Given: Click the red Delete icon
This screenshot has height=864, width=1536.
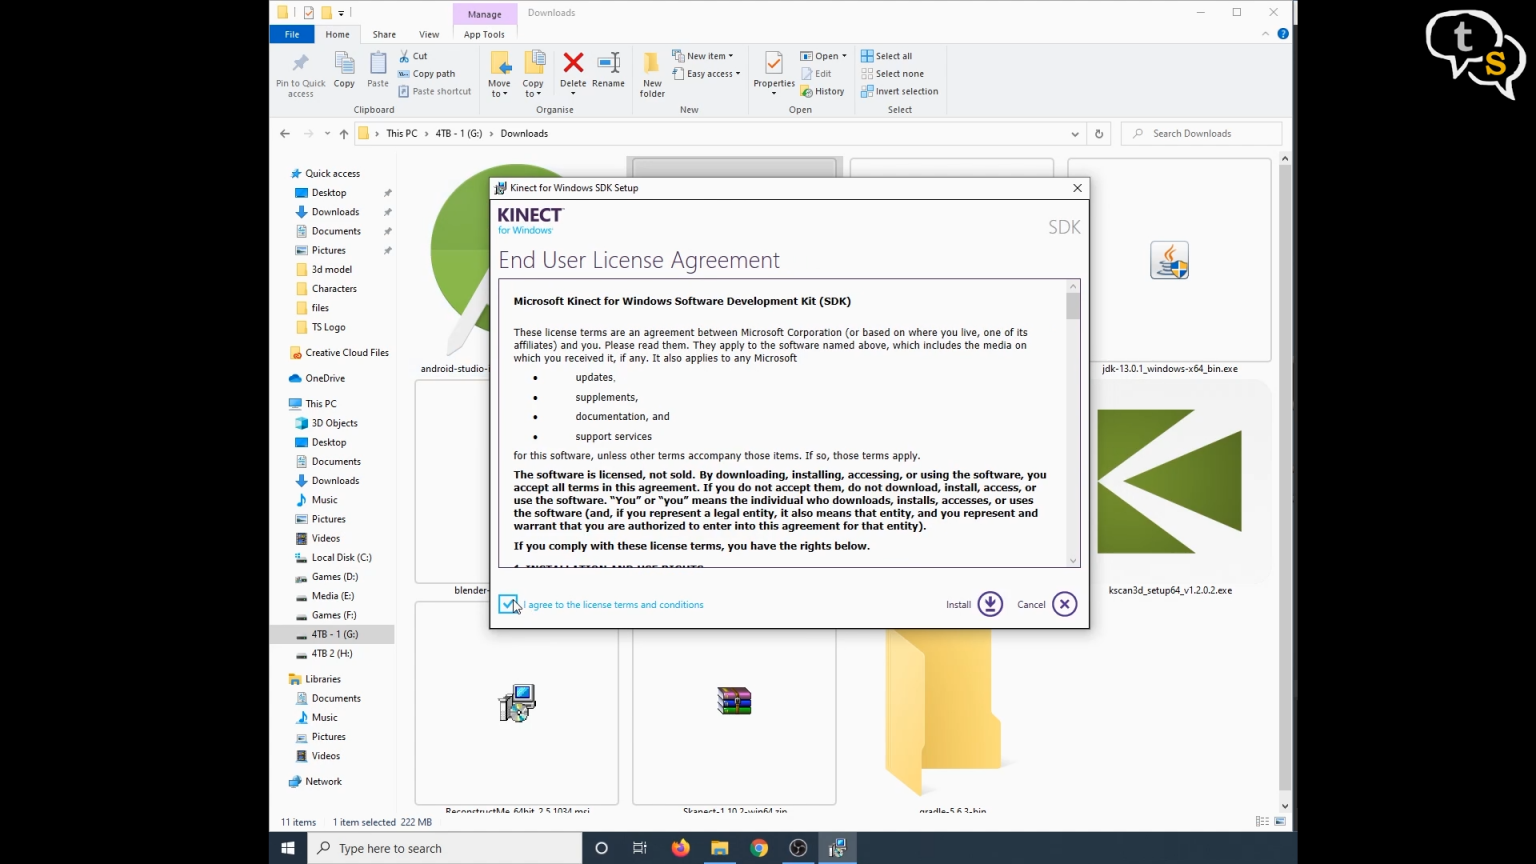Looking at the screenshot, I should (x=573, y=64).
